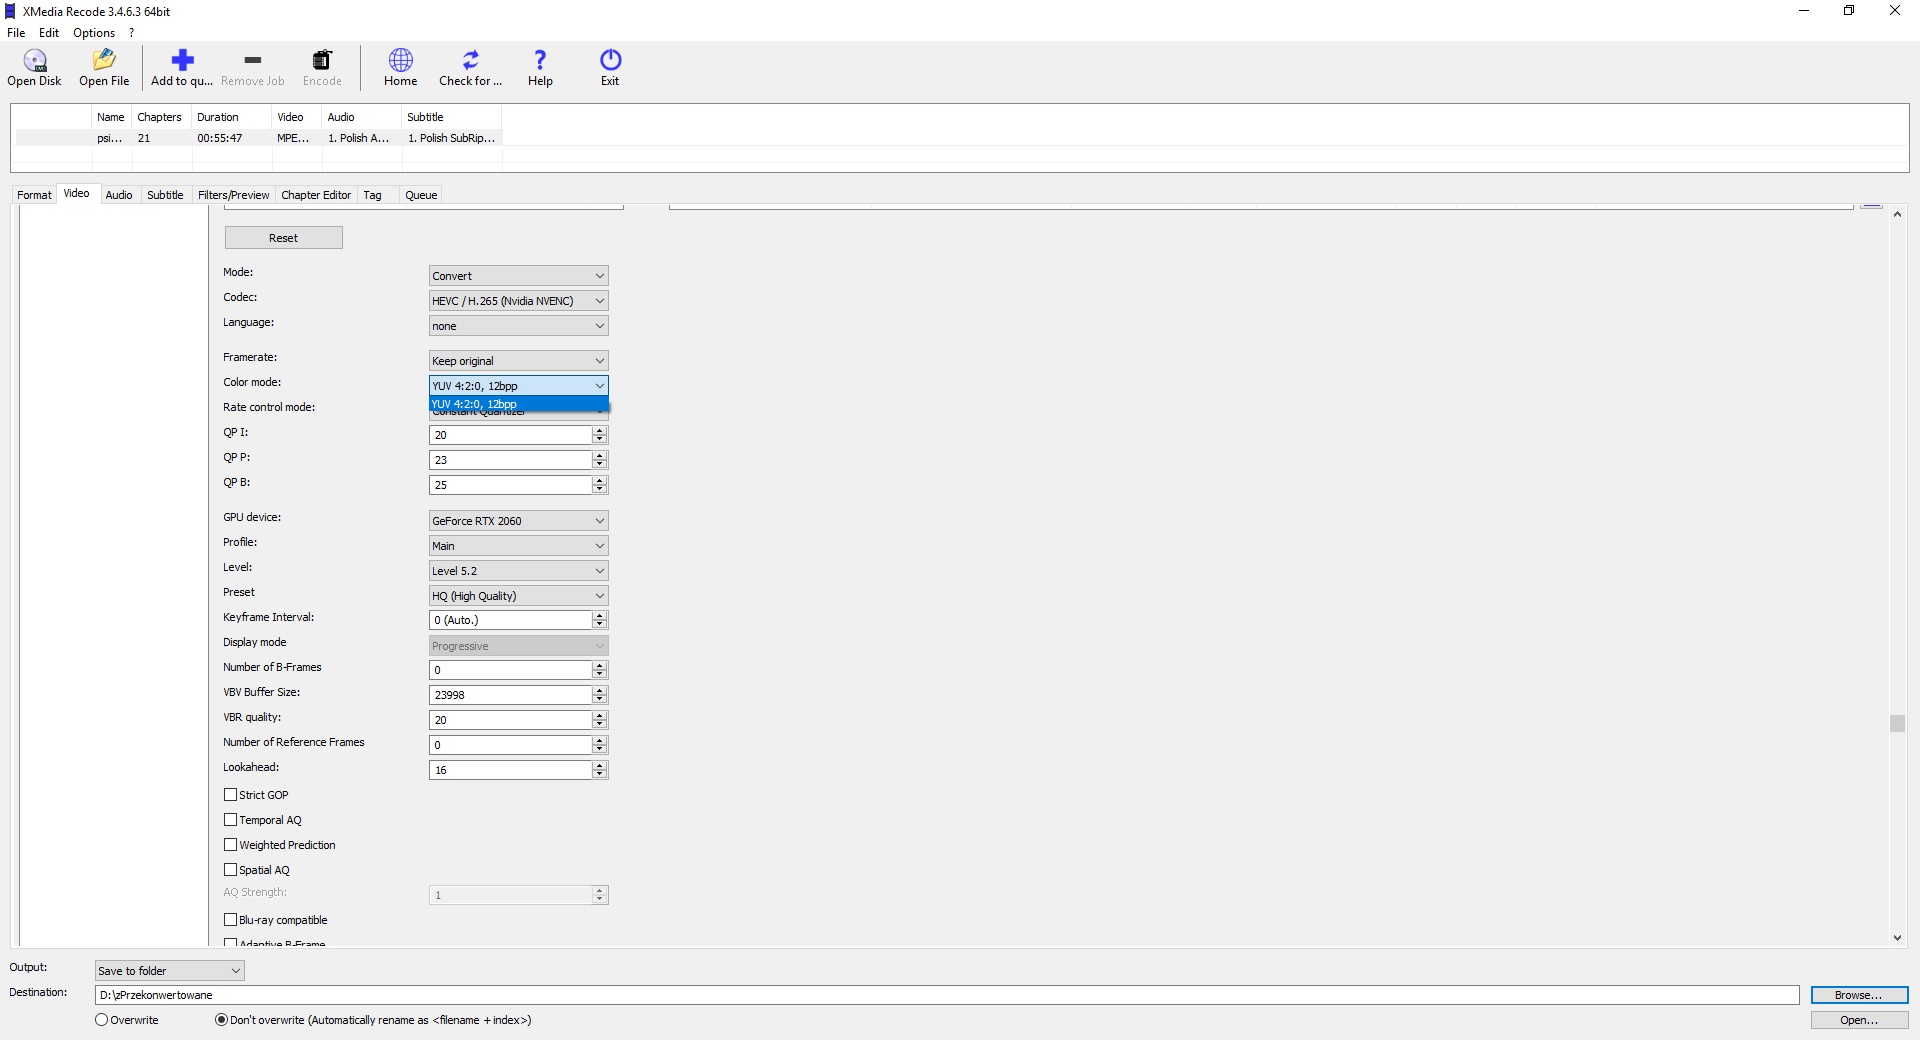The image size is (1920, 1040).
Task: Click the Reset button
Action: click(283, 238)
